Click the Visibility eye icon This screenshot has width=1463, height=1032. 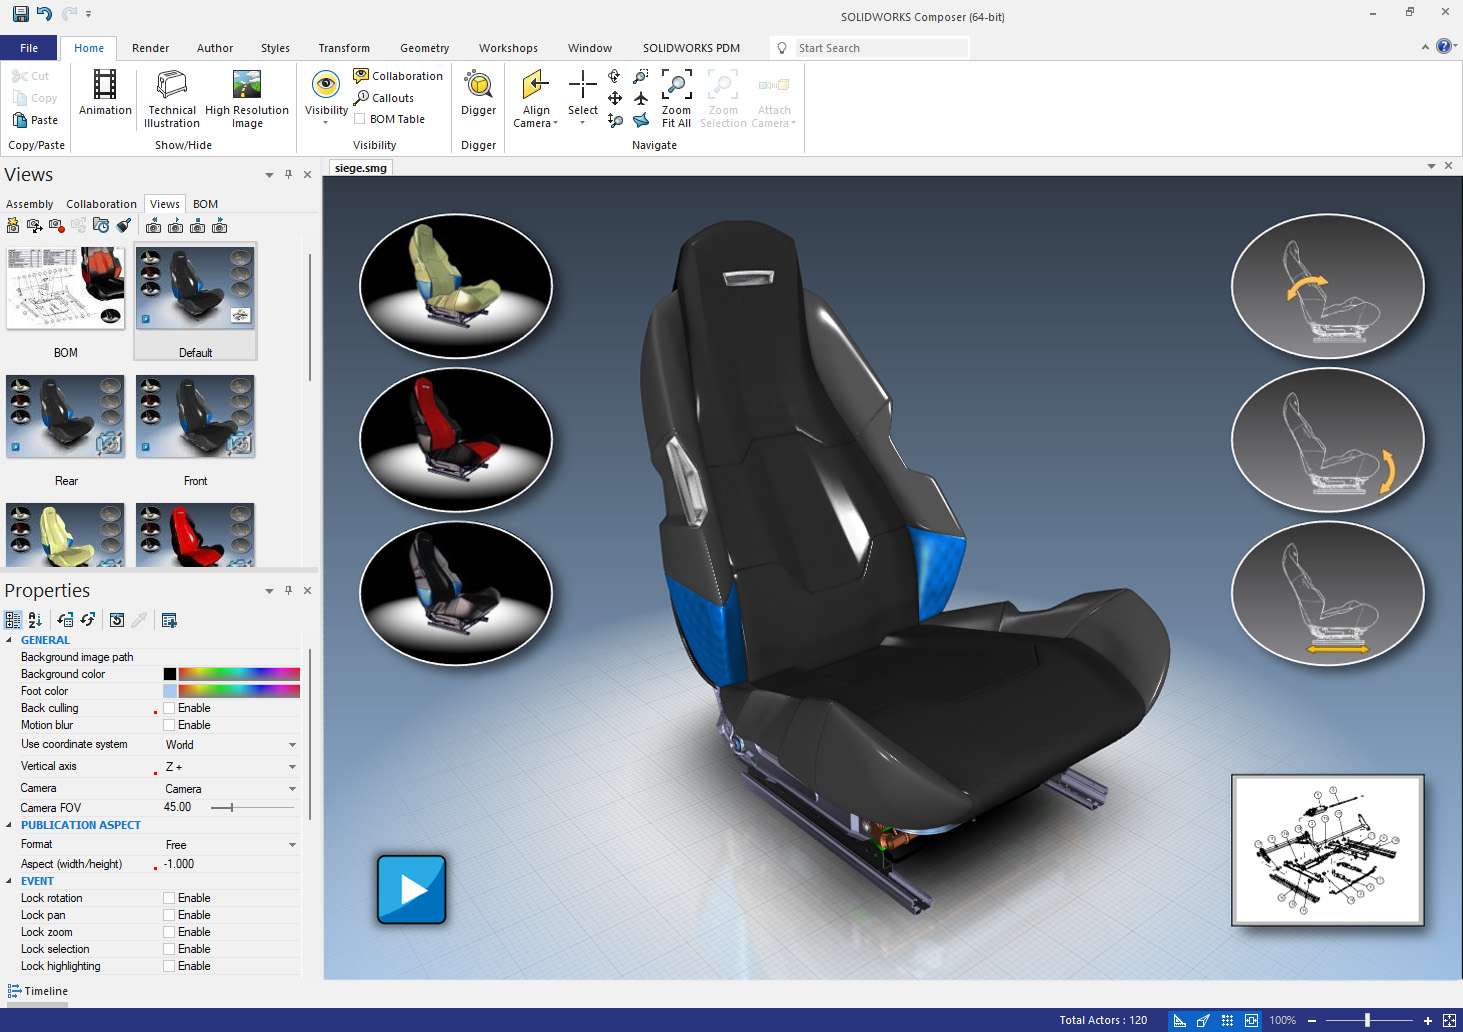(x=326, y=85)
